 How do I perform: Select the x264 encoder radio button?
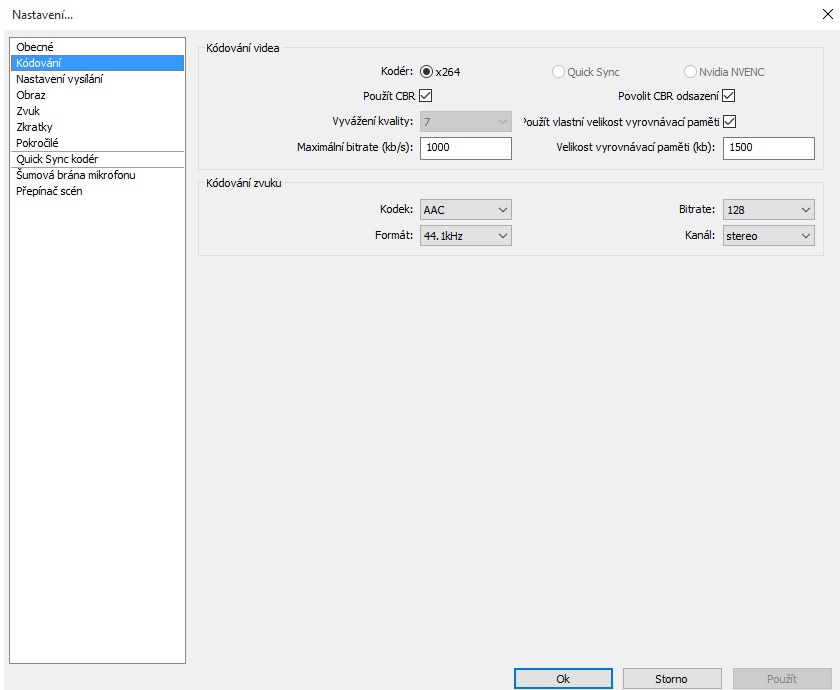(427, 72)
